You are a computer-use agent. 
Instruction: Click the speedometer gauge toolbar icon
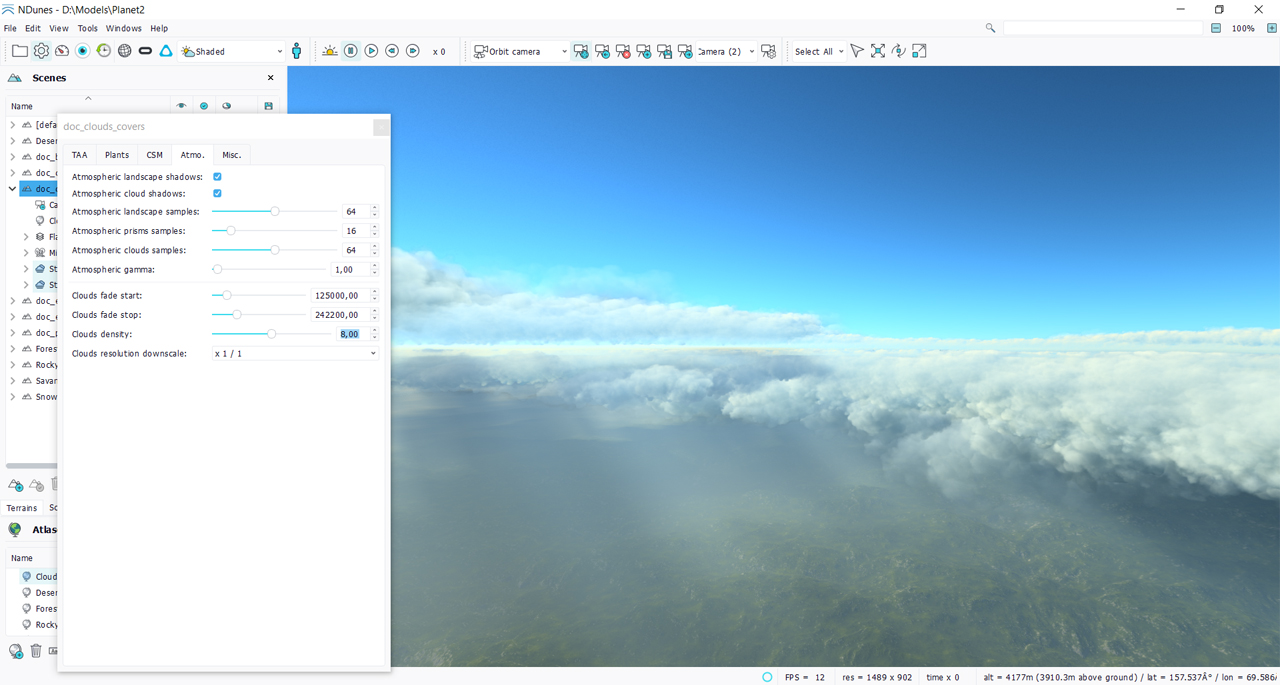point(62,51)
